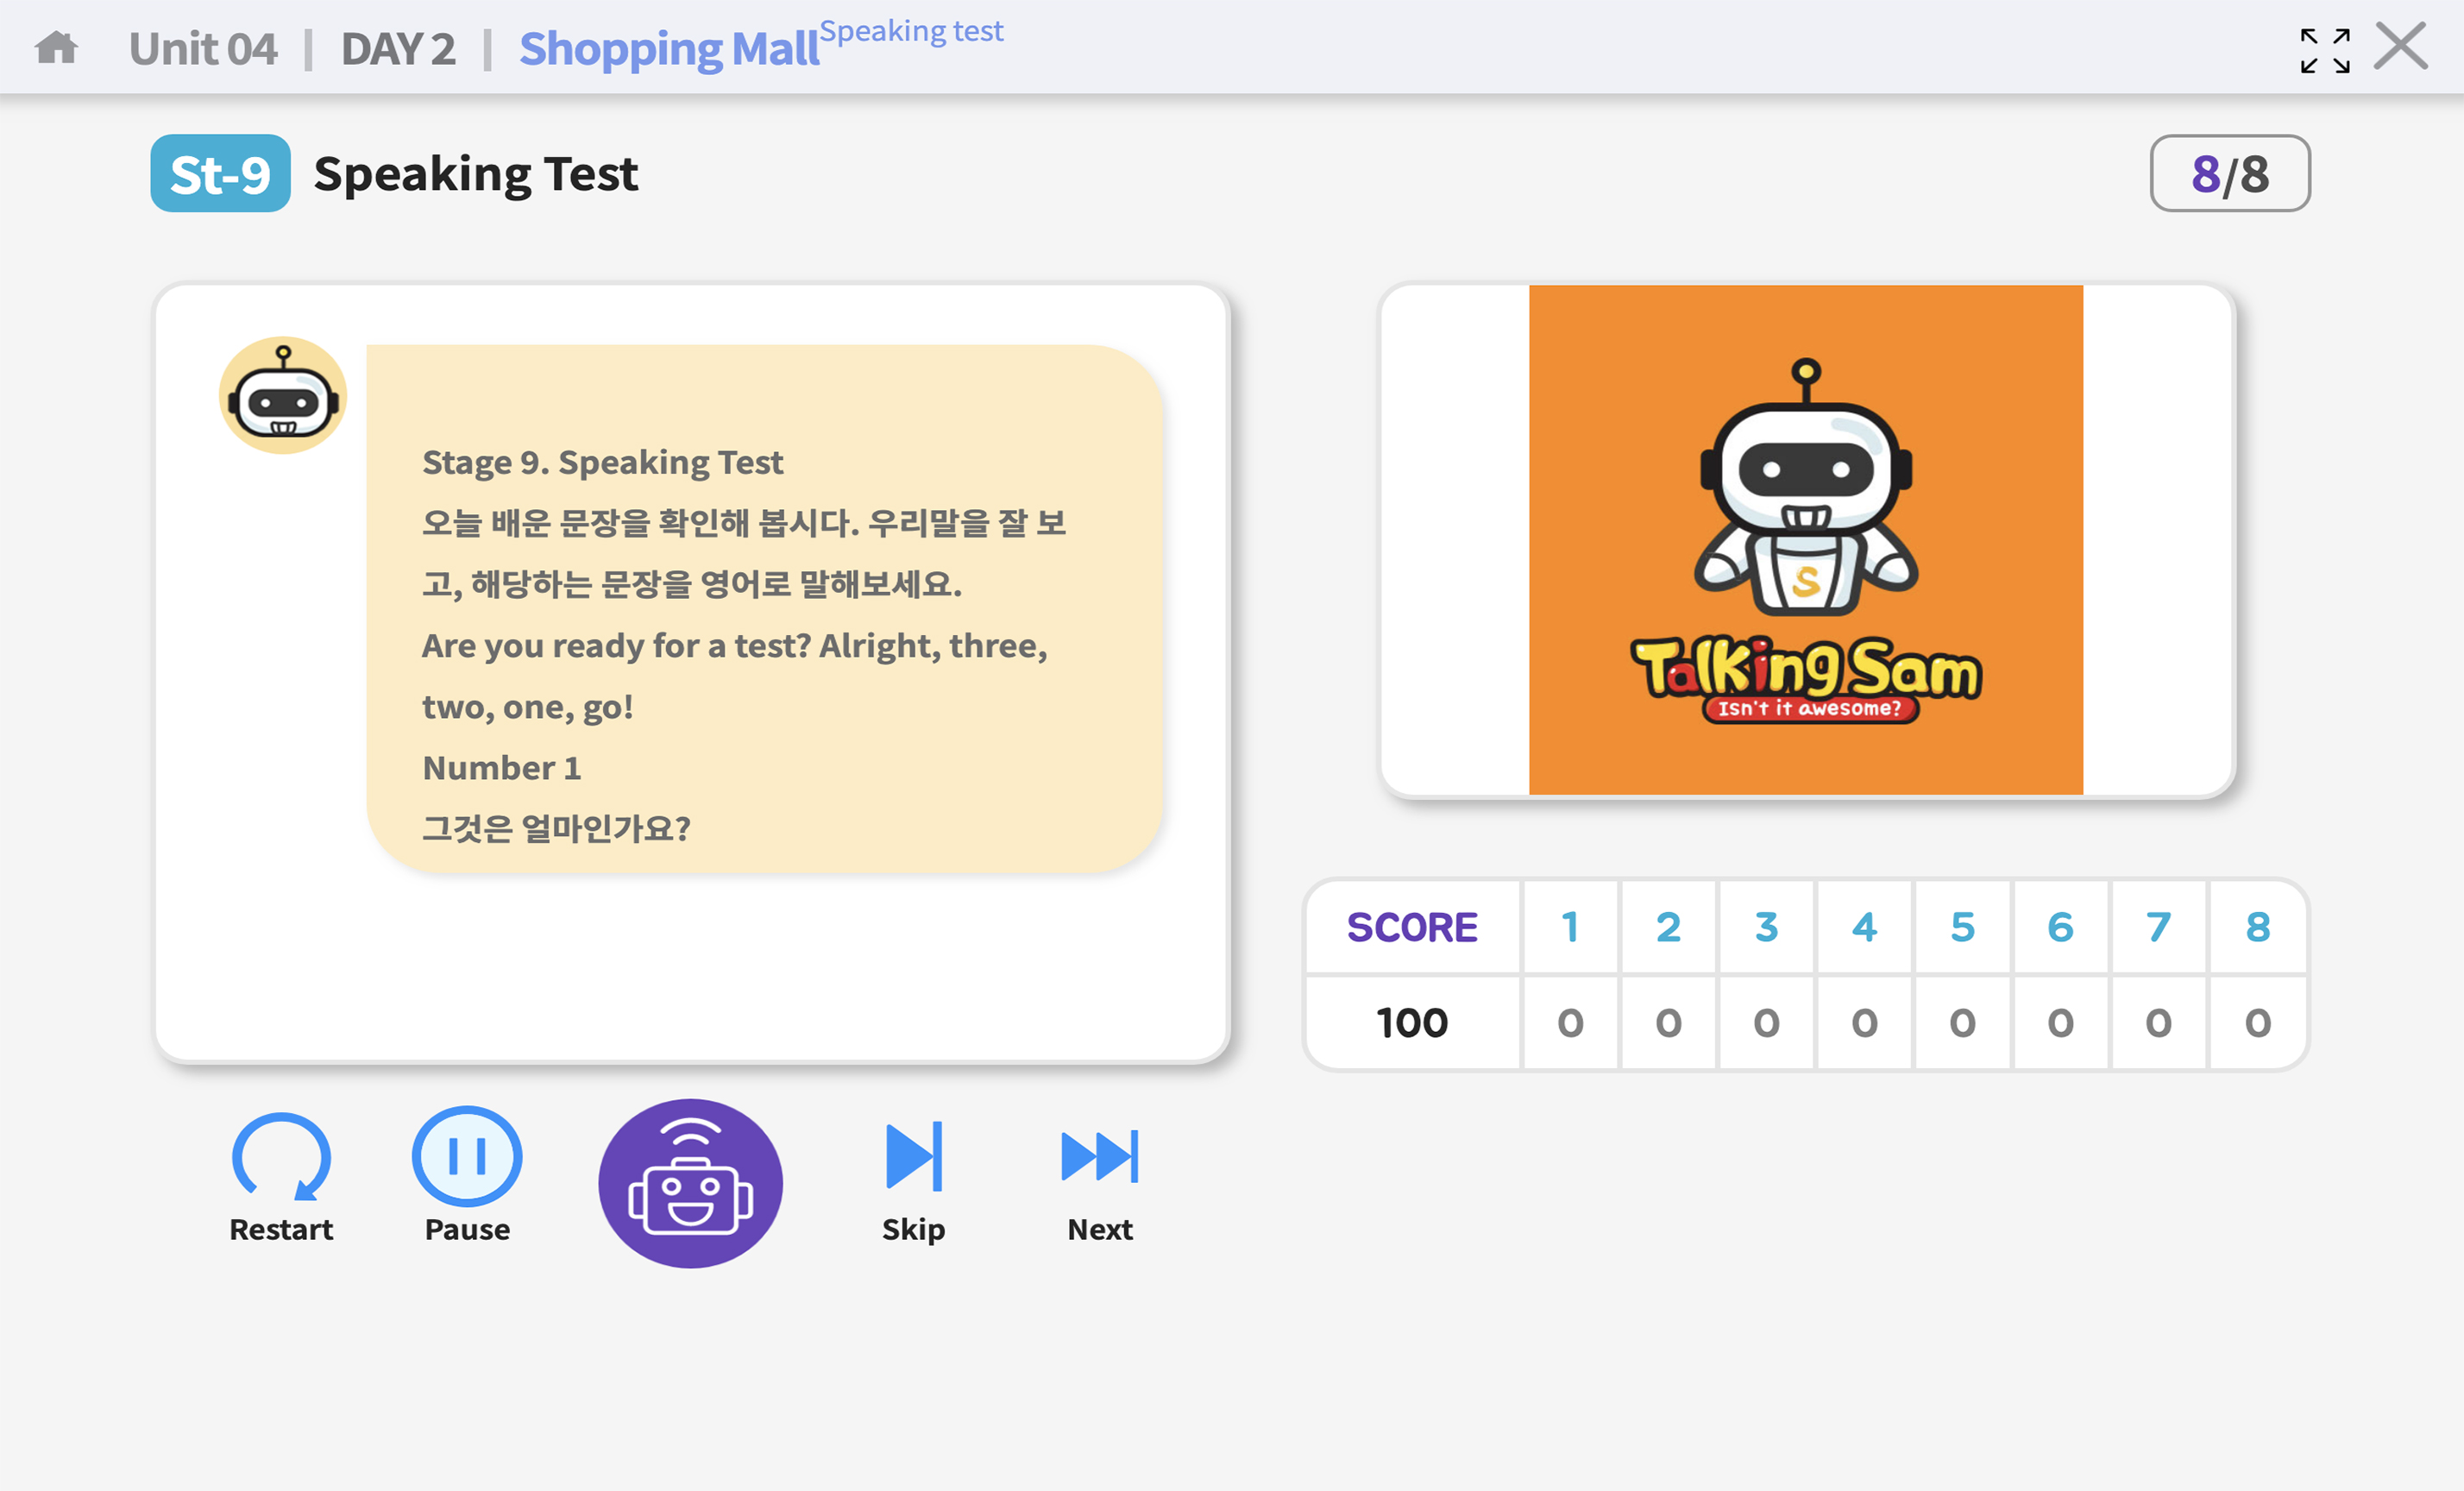This screenshot has height=1491, width=2464.
Task: Close the speaking test window
Action: coord(2401,46)
